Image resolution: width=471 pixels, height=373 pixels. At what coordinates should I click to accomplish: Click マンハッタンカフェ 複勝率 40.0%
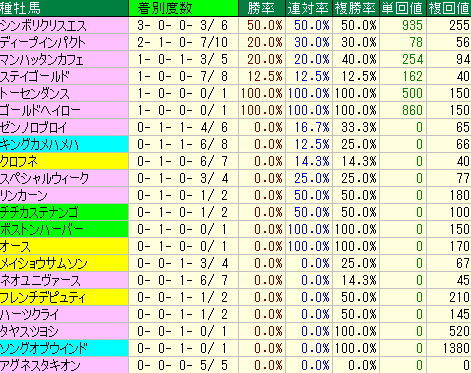coord(359,59)
